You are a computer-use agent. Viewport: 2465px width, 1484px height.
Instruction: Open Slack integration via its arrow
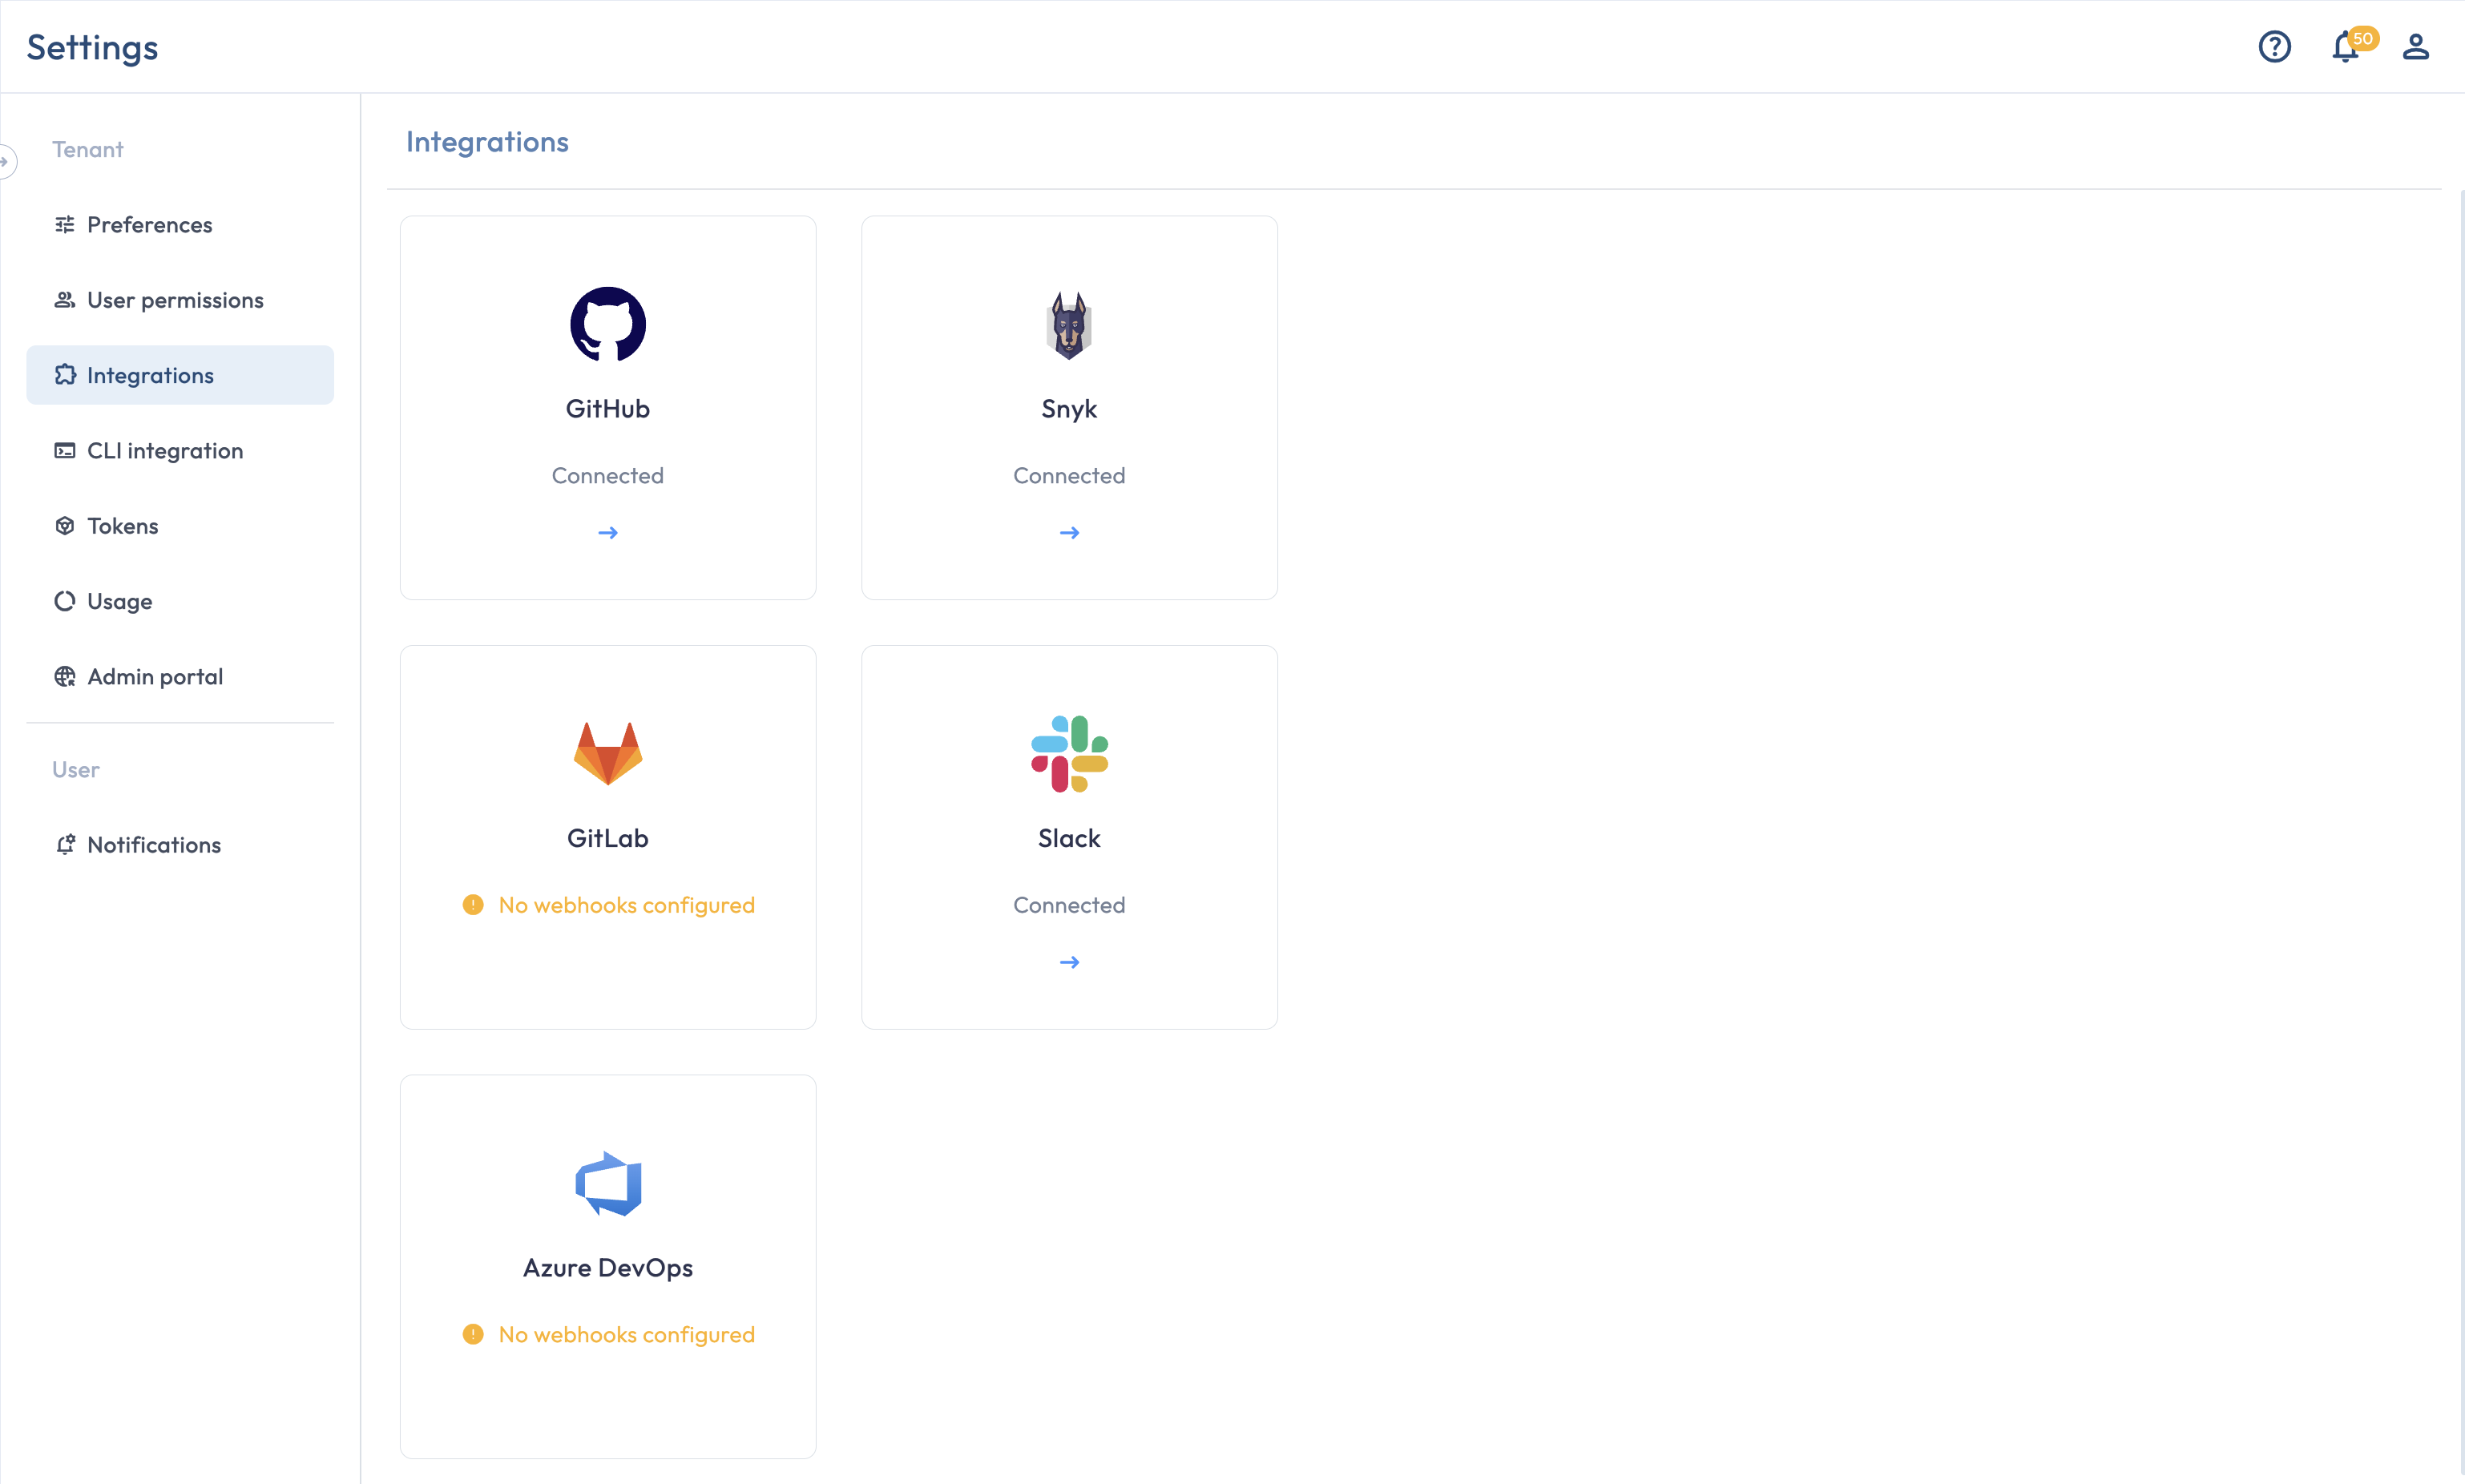point(1069,962)
